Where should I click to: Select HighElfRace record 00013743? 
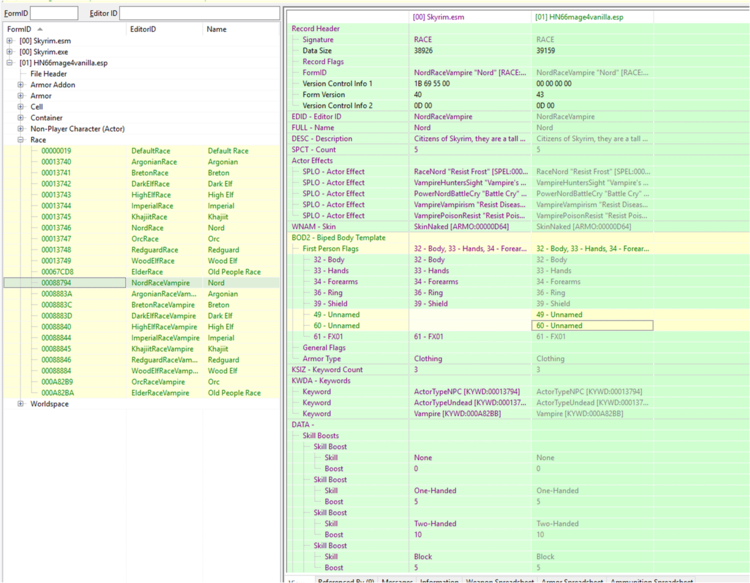point(142,195)
